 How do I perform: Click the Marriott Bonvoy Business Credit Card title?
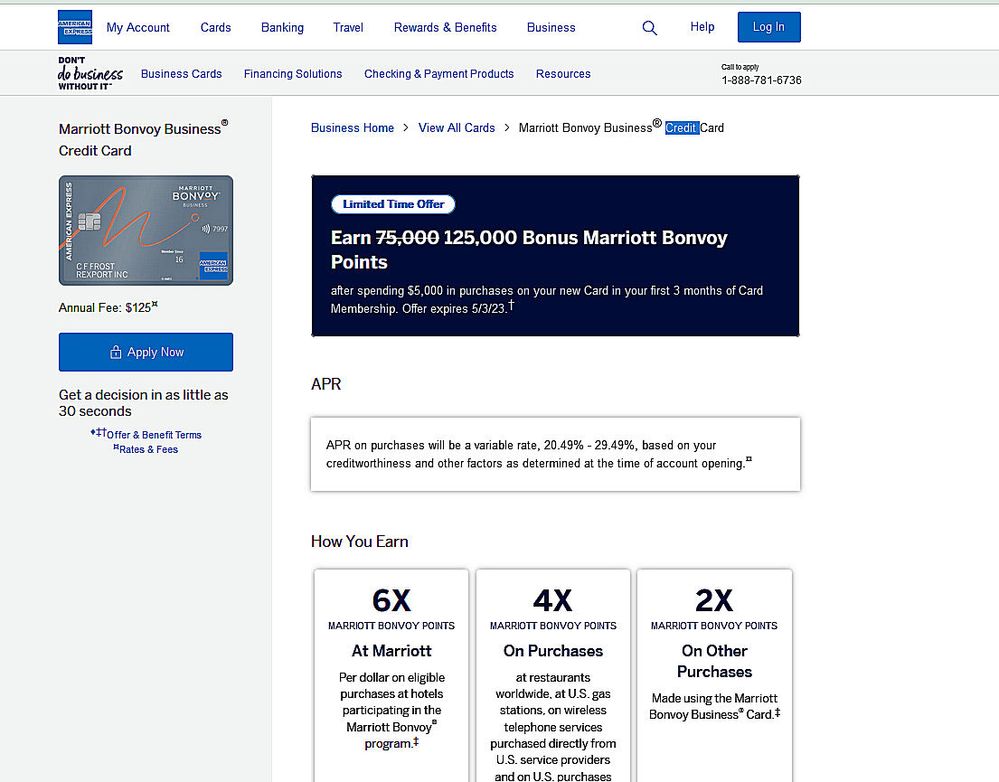(x=143, y=138)
